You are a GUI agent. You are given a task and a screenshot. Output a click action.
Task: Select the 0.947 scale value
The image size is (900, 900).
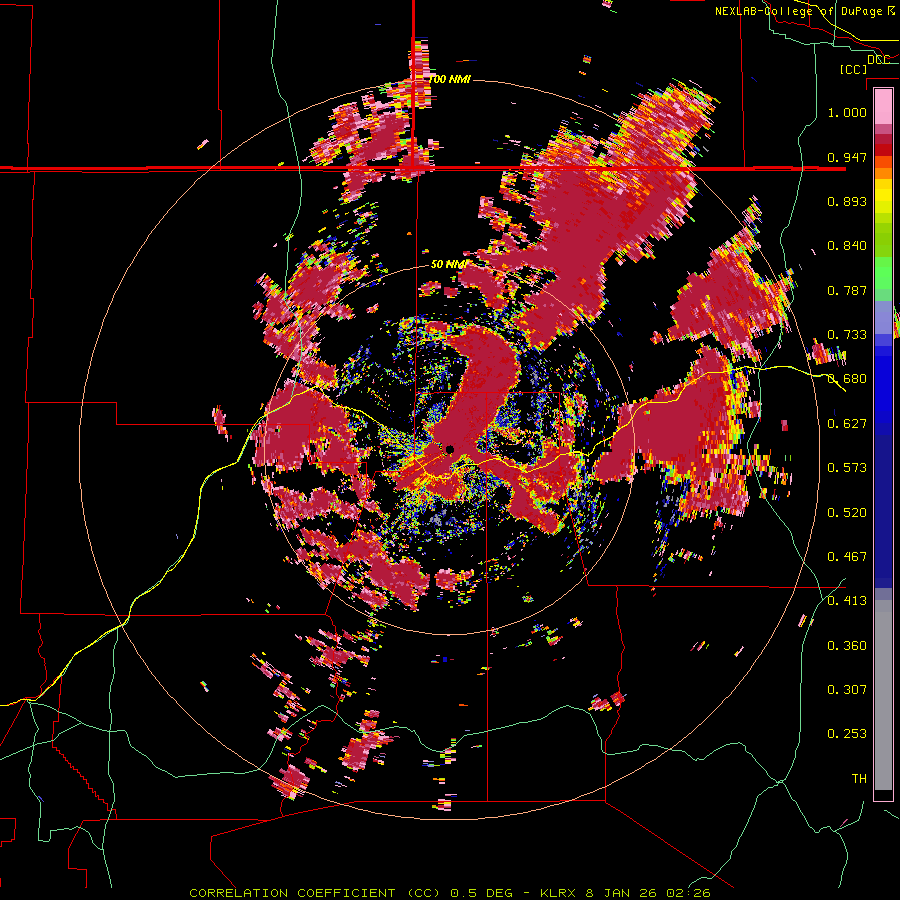coord(847,157)
